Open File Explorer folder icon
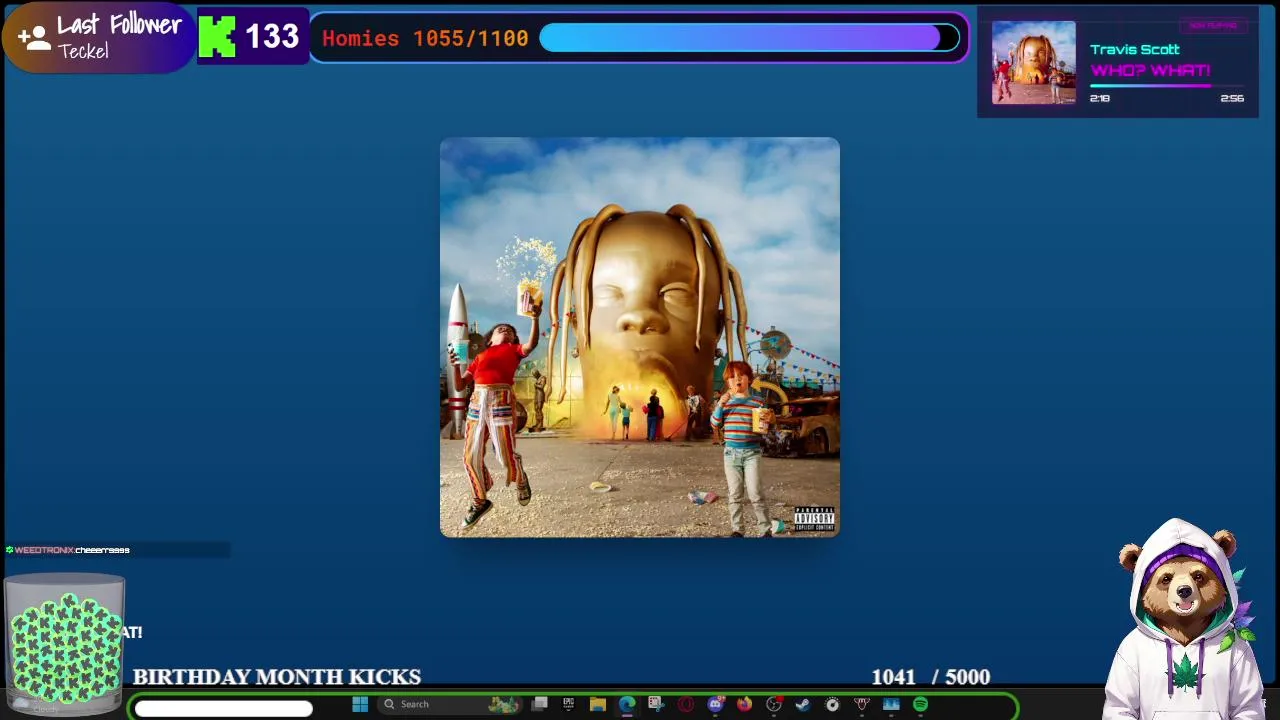Viewport: 1280px width, 720px height. [597, 704]
